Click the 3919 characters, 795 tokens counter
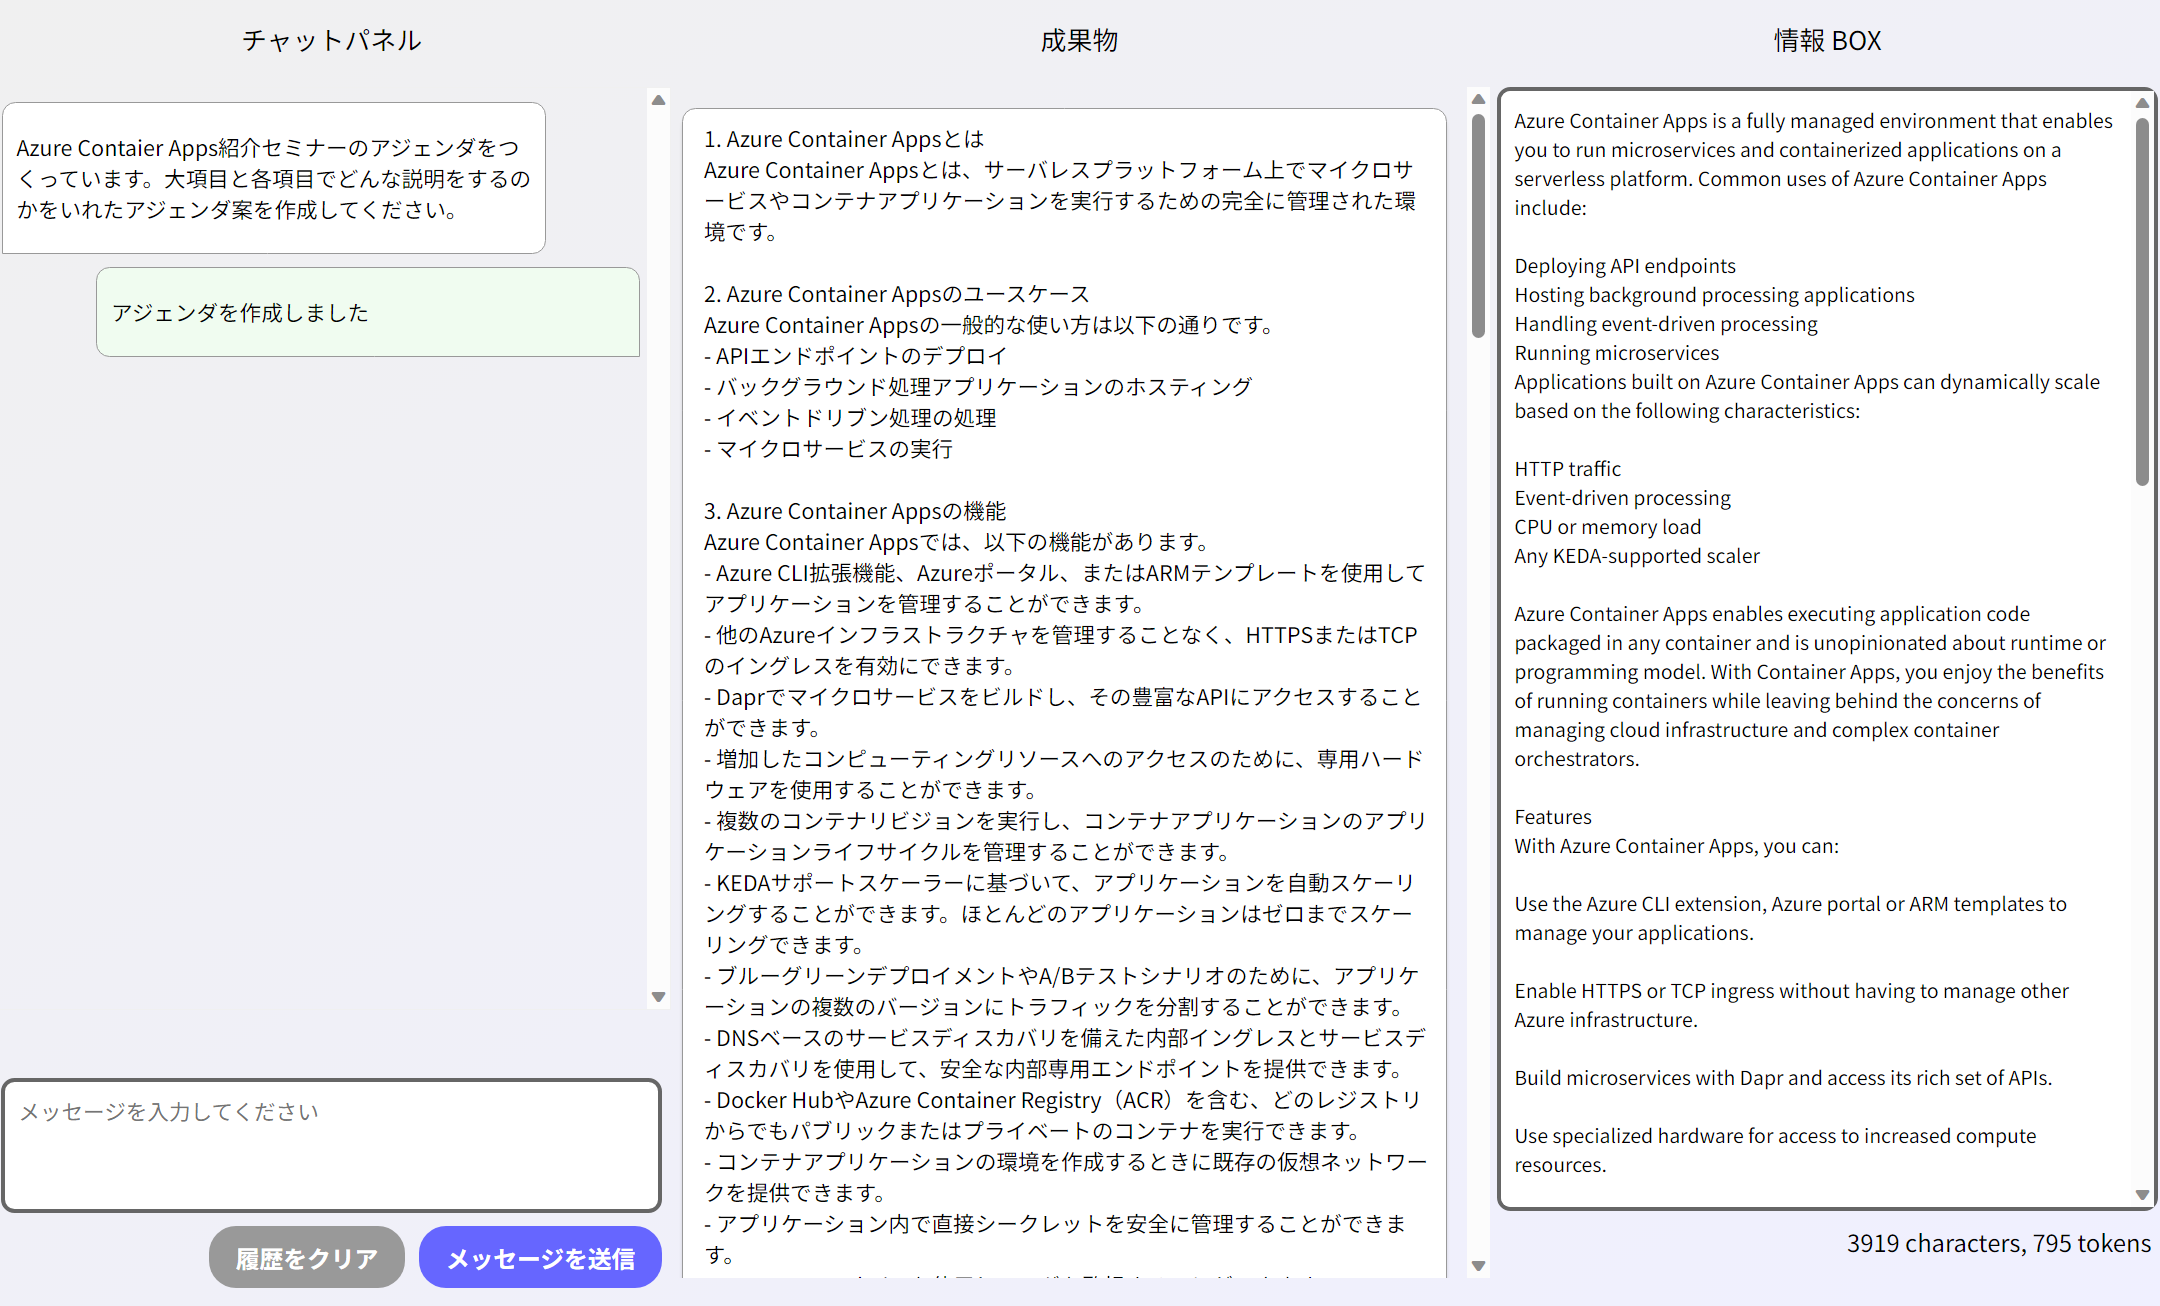The height and width of the screenshot is (1306, 2160). [x=1997, y=1243]
